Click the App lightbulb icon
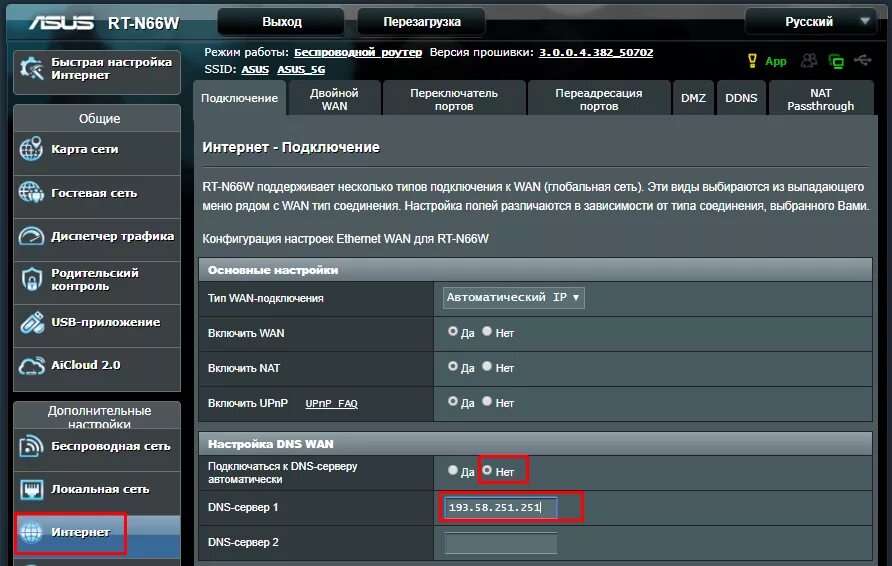 click(752, 61)
